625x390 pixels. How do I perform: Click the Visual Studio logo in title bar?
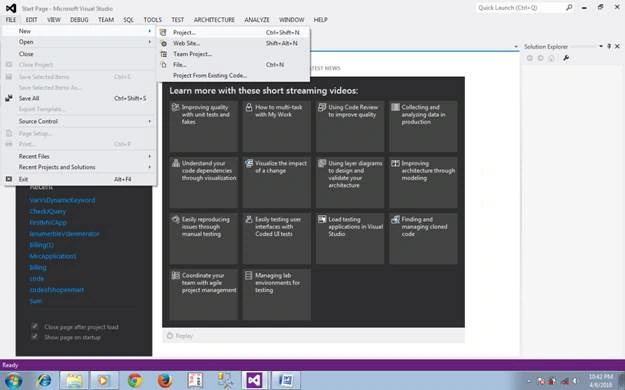11,8
